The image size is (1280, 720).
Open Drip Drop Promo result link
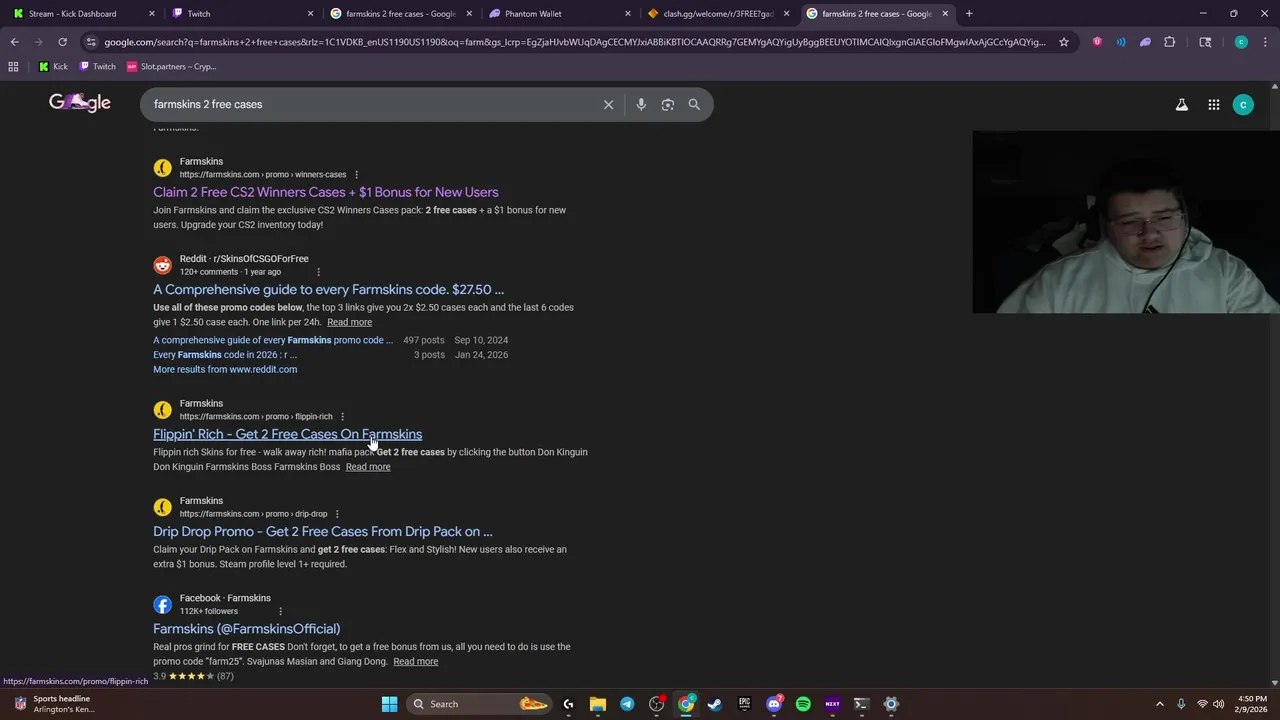coord(323,531)
